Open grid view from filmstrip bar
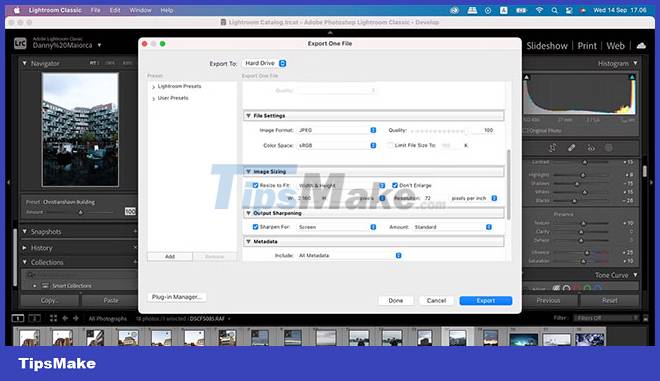660x381 pixels. click(x=53, y=318)
